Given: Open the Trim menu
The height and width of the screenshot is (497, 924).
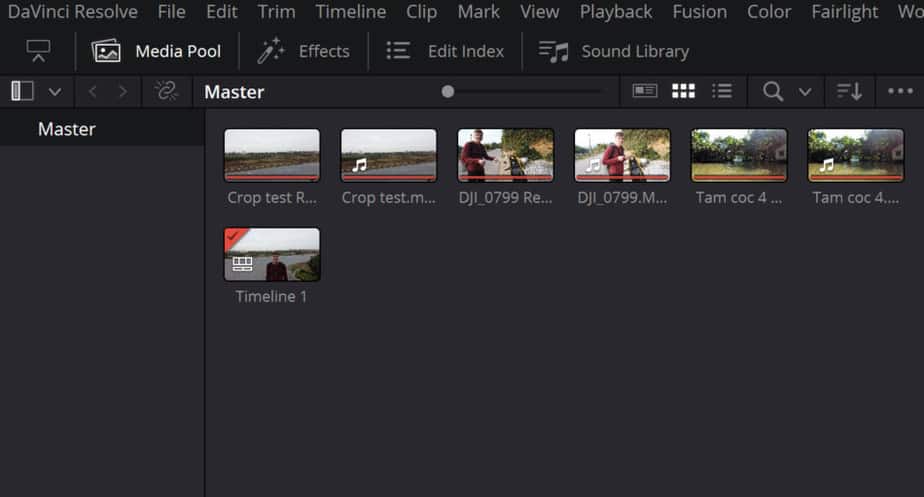Looking at the screenshot, I should (276, 12).
